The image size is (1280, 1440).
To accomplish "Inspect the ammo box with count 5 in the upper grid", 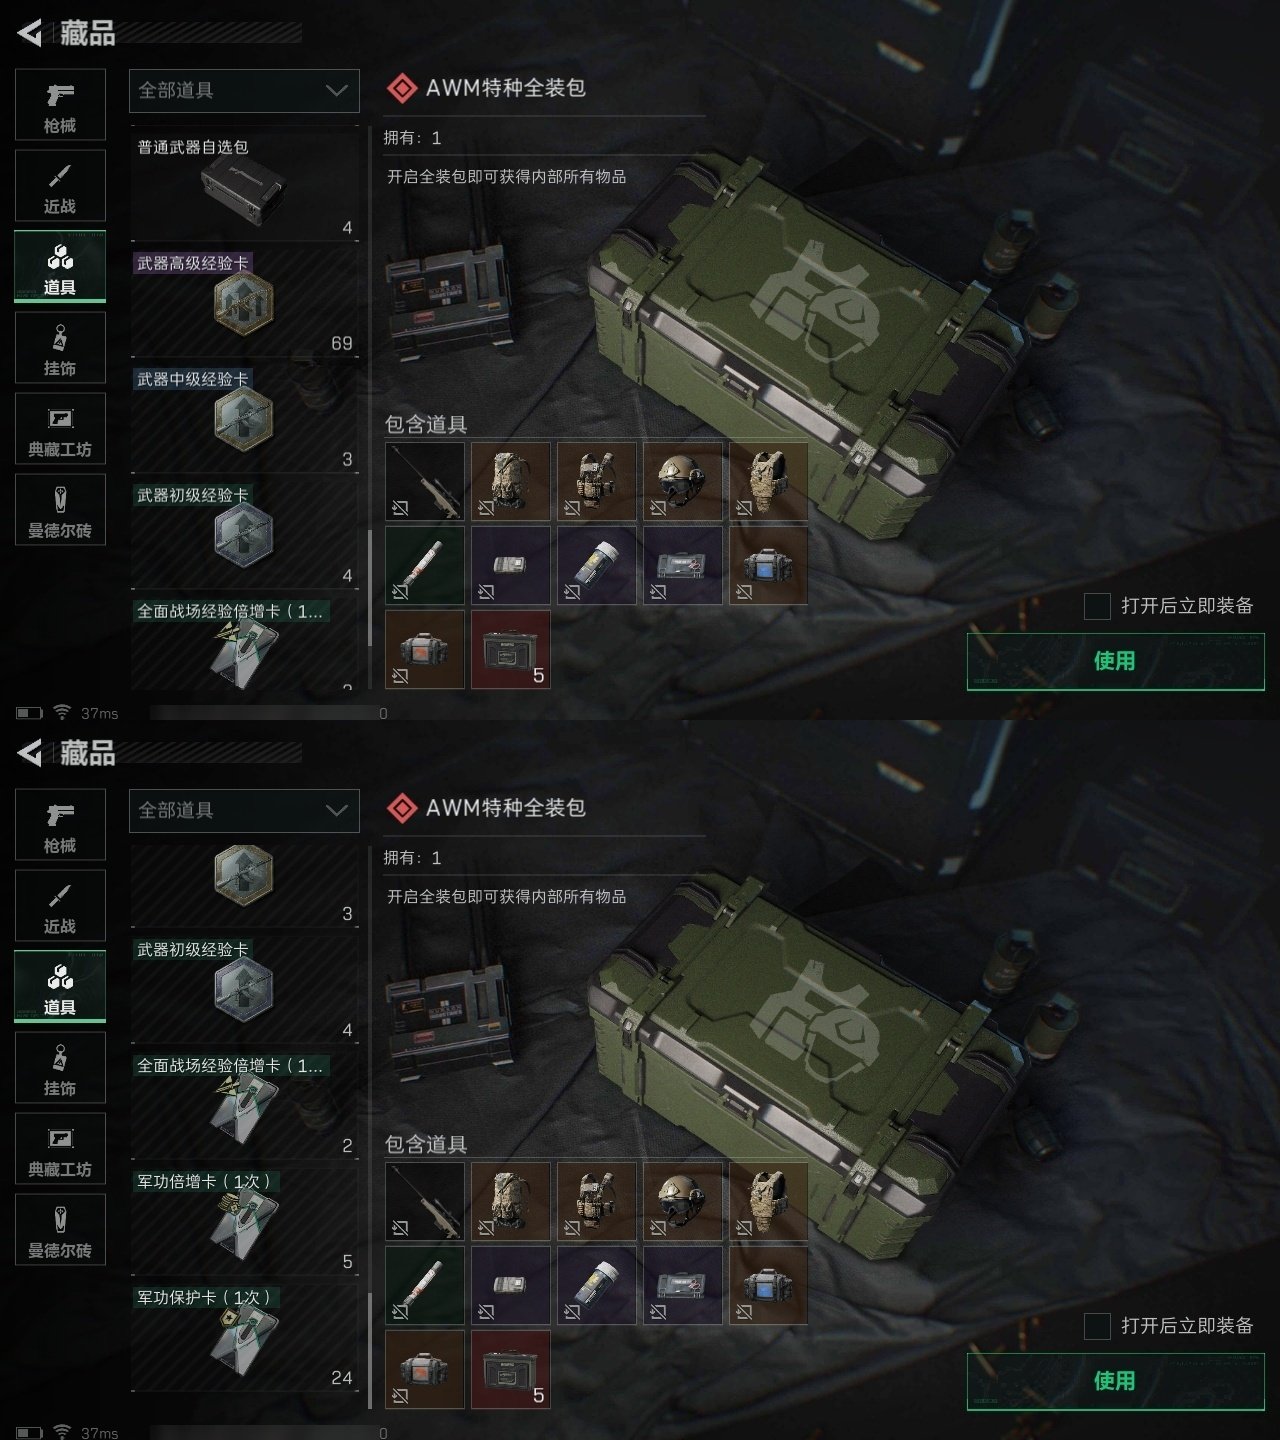I will (511, 650).
